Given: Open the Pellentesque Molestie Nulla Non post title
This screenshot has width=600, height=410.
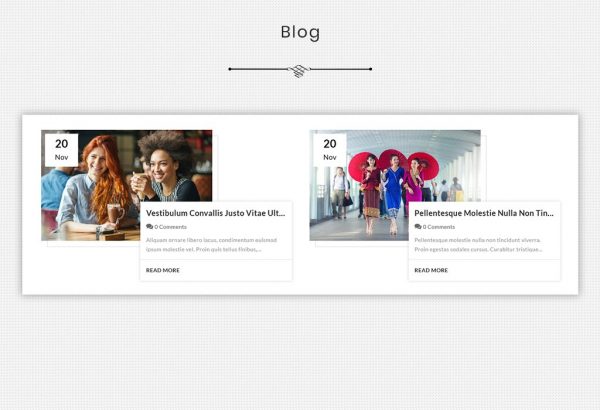Looking at the screenshot, I should (x=484, y=213).
